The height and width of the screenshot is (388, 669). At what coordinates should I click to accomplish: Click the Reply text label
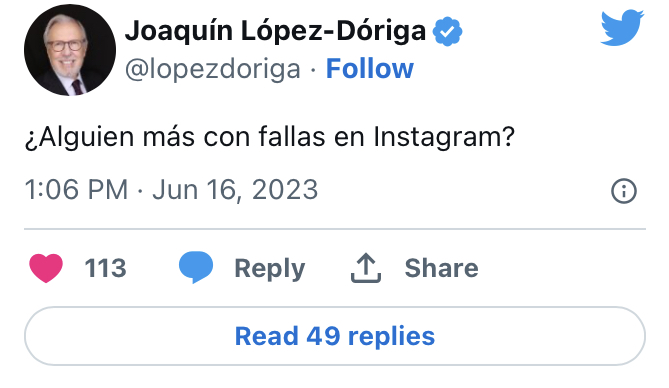270,269
